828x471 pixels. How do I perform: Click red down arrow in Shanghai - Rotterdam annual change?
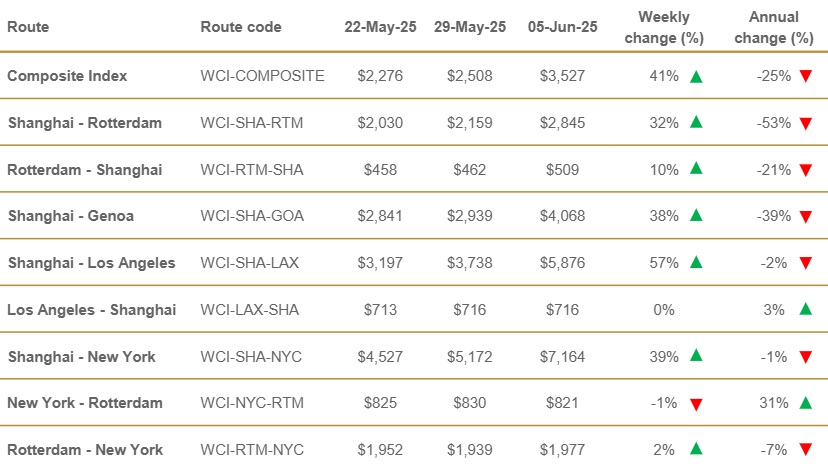pyautogui.click(x=805, y=123)
